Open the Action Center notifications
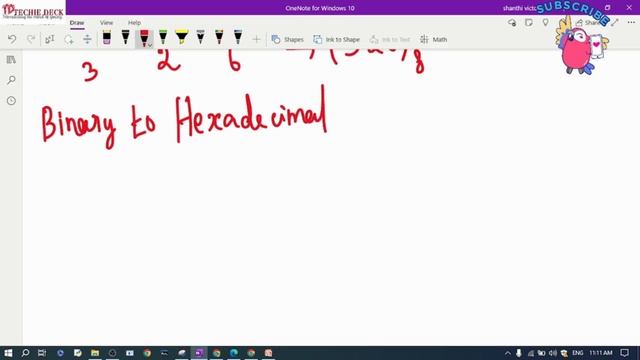 coord(624,353)
